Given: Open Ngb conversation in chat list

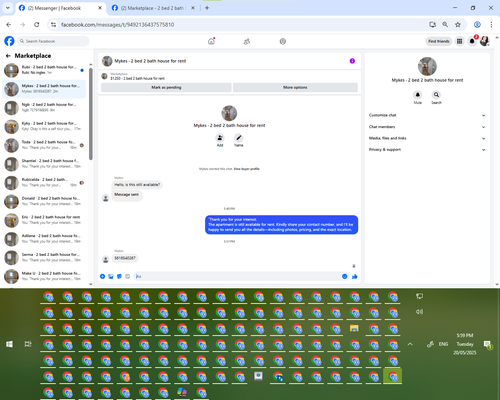Looking at the screenshot, I should (44, 107).
